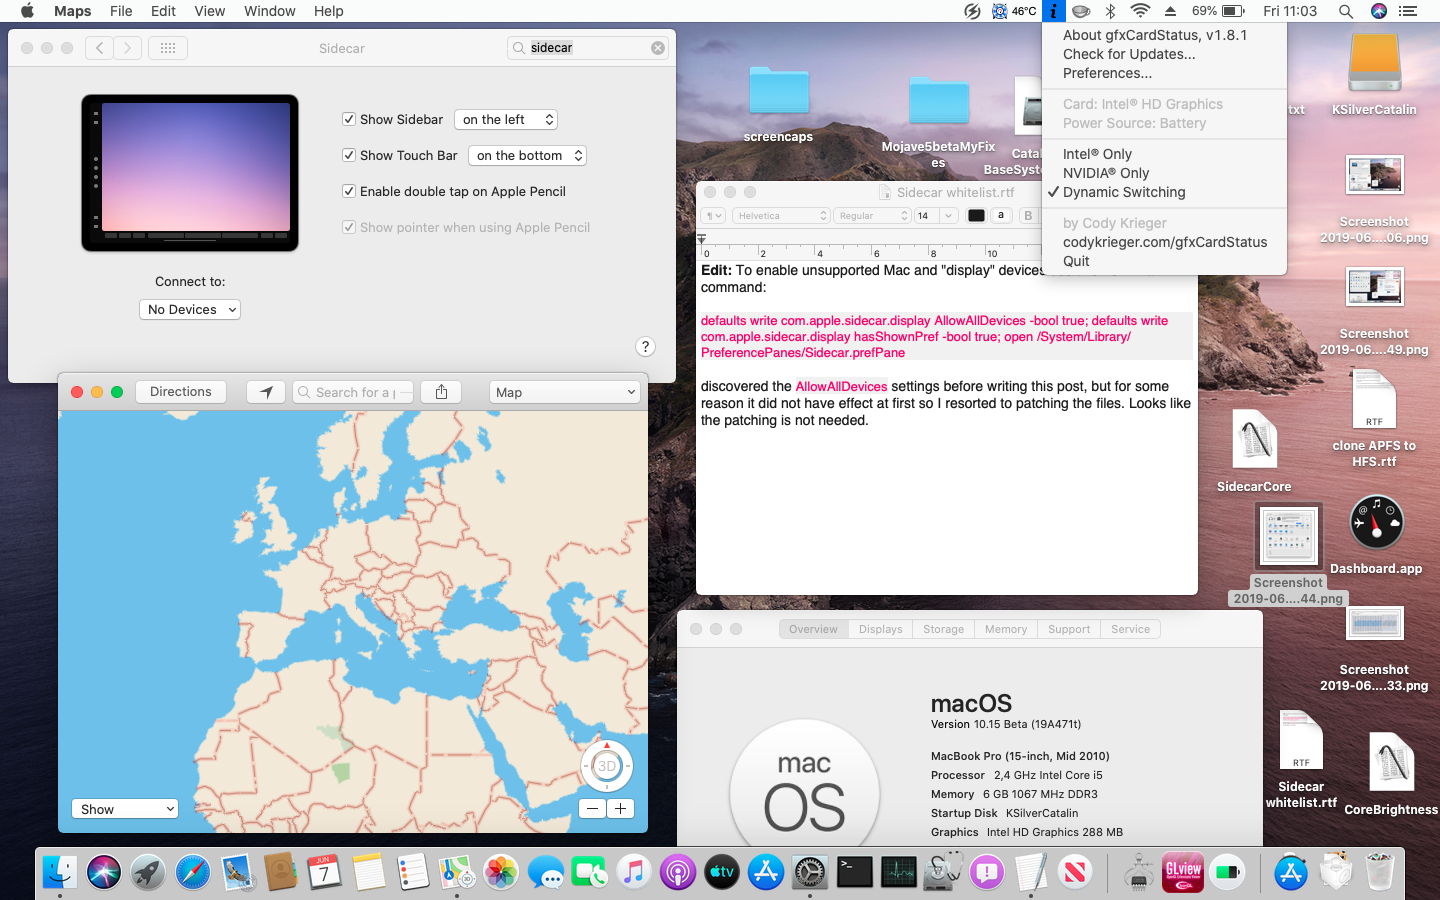Click current location arrow in Maps toolbar

coord(266,392)
